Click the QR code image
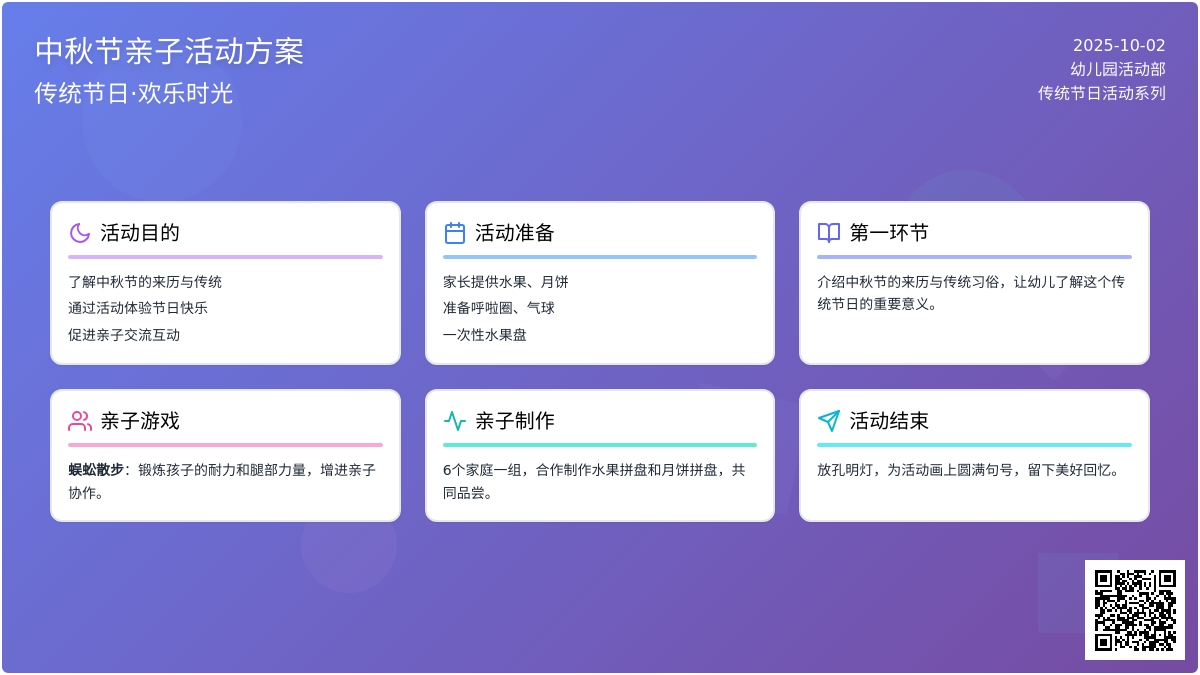Screen dimensions: 1200x675 point(1135,610)
